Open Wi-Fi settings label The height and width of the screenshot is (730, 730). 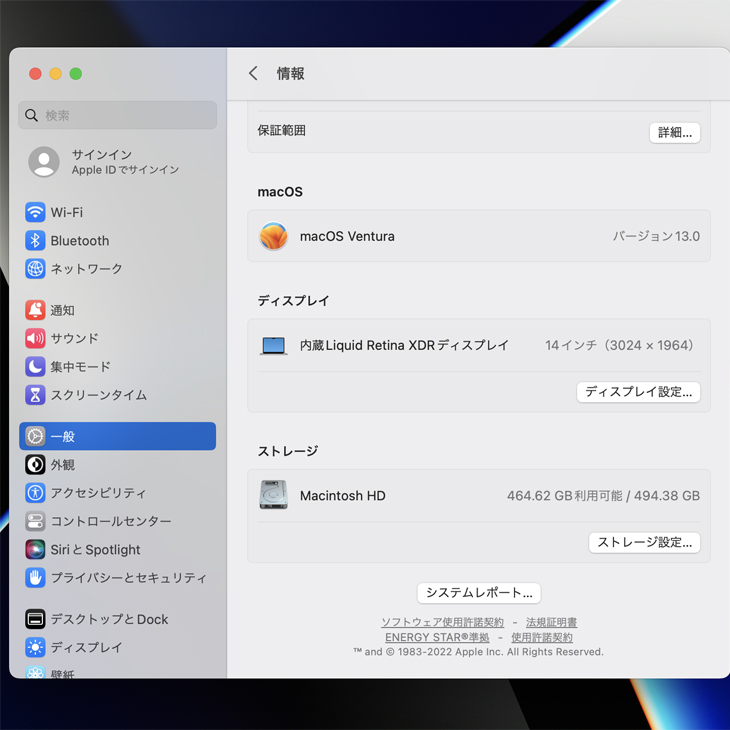pos(67,212)
